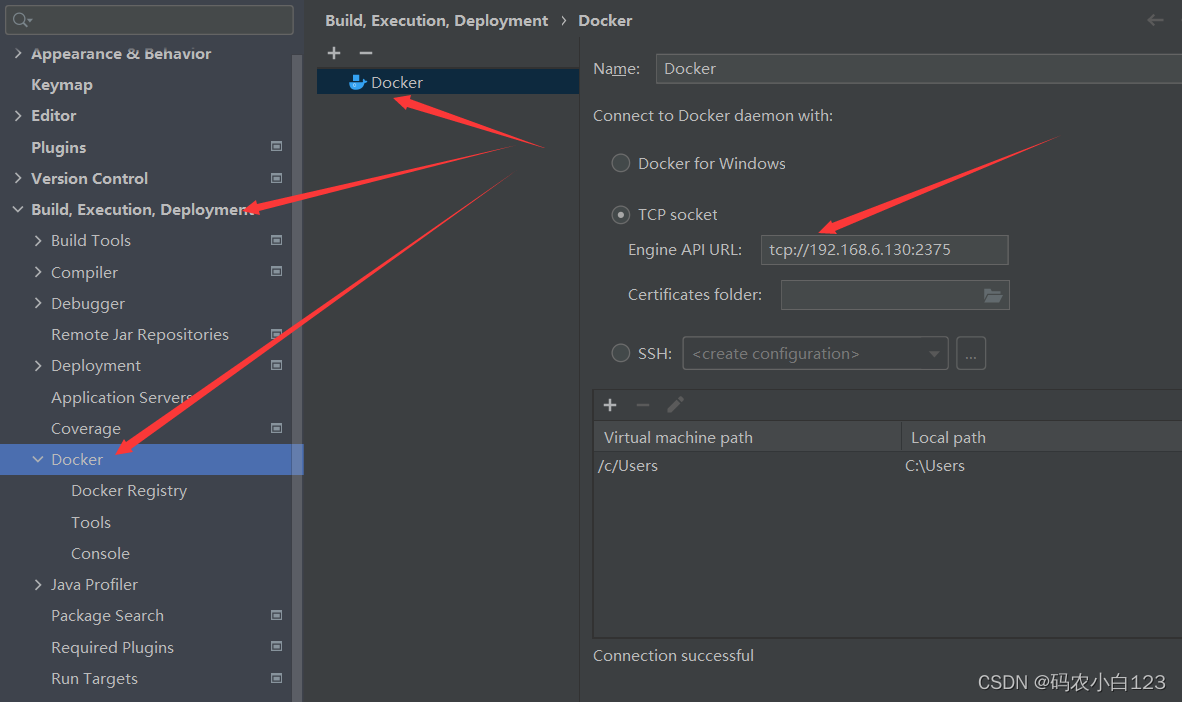Click the settings tree scrollbar
The image size is (1182, 702).
(x=297, y=377)
